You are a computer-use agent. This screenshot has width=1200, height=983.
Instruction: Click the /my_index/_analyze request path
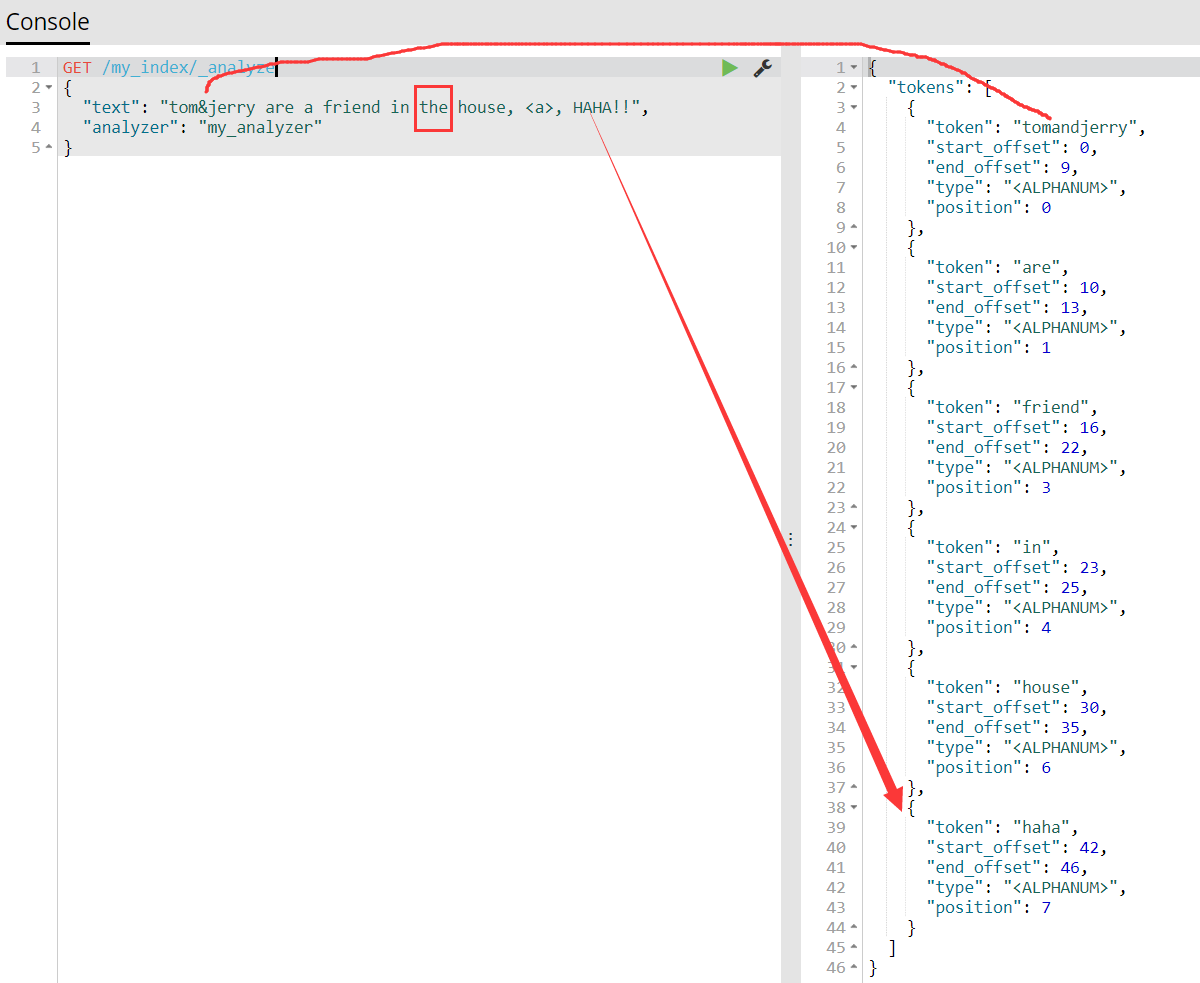[x=188, y=67]
